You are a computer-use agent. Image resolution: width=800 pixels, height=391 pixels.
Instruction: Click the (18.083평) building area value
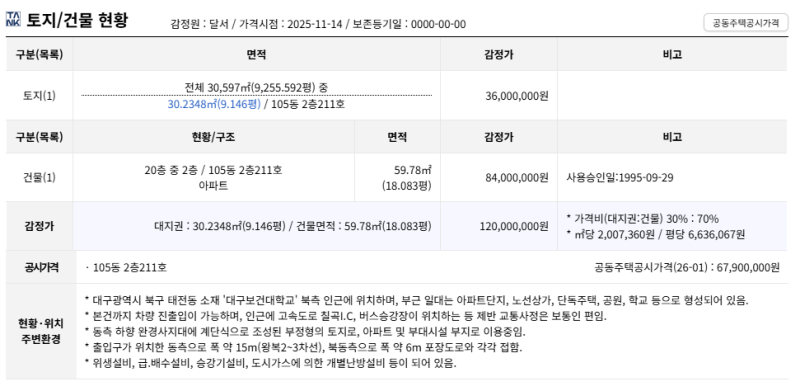click(407, 186)
